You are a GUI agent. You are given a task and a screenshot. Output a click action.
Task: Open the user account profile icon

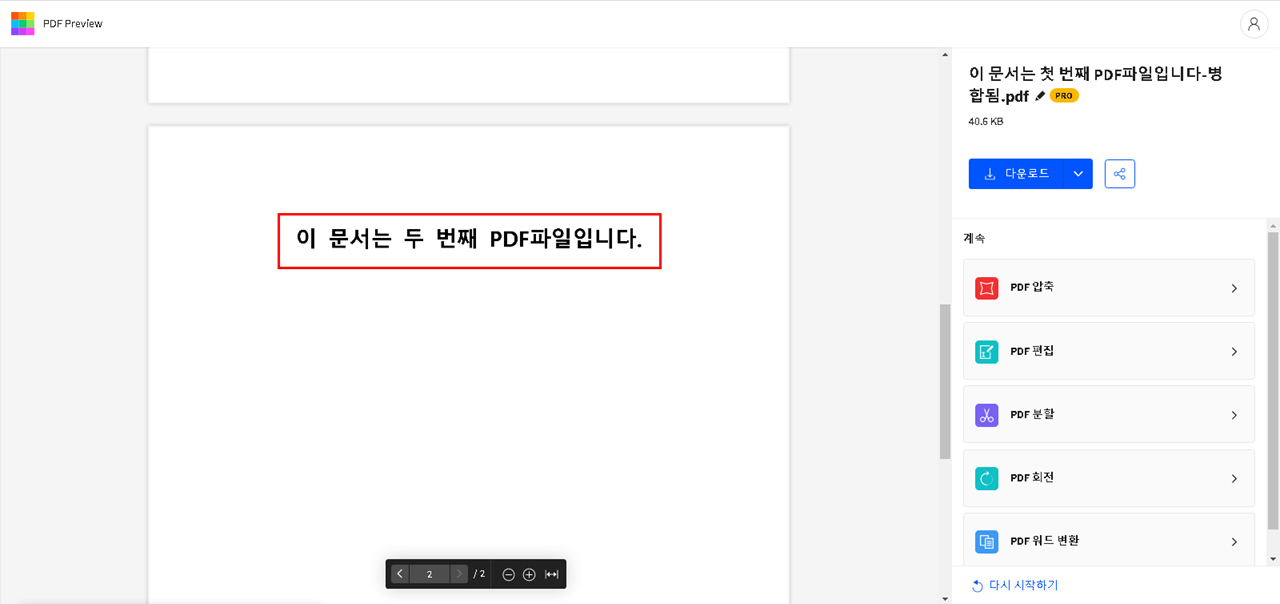1253,24
